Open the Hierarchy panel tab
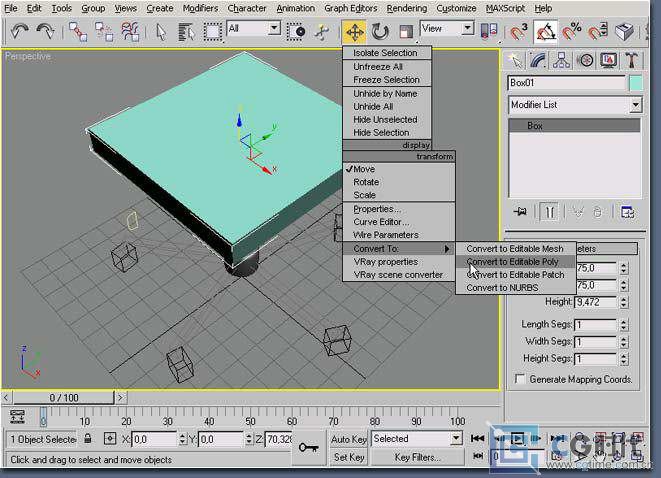 562,60
